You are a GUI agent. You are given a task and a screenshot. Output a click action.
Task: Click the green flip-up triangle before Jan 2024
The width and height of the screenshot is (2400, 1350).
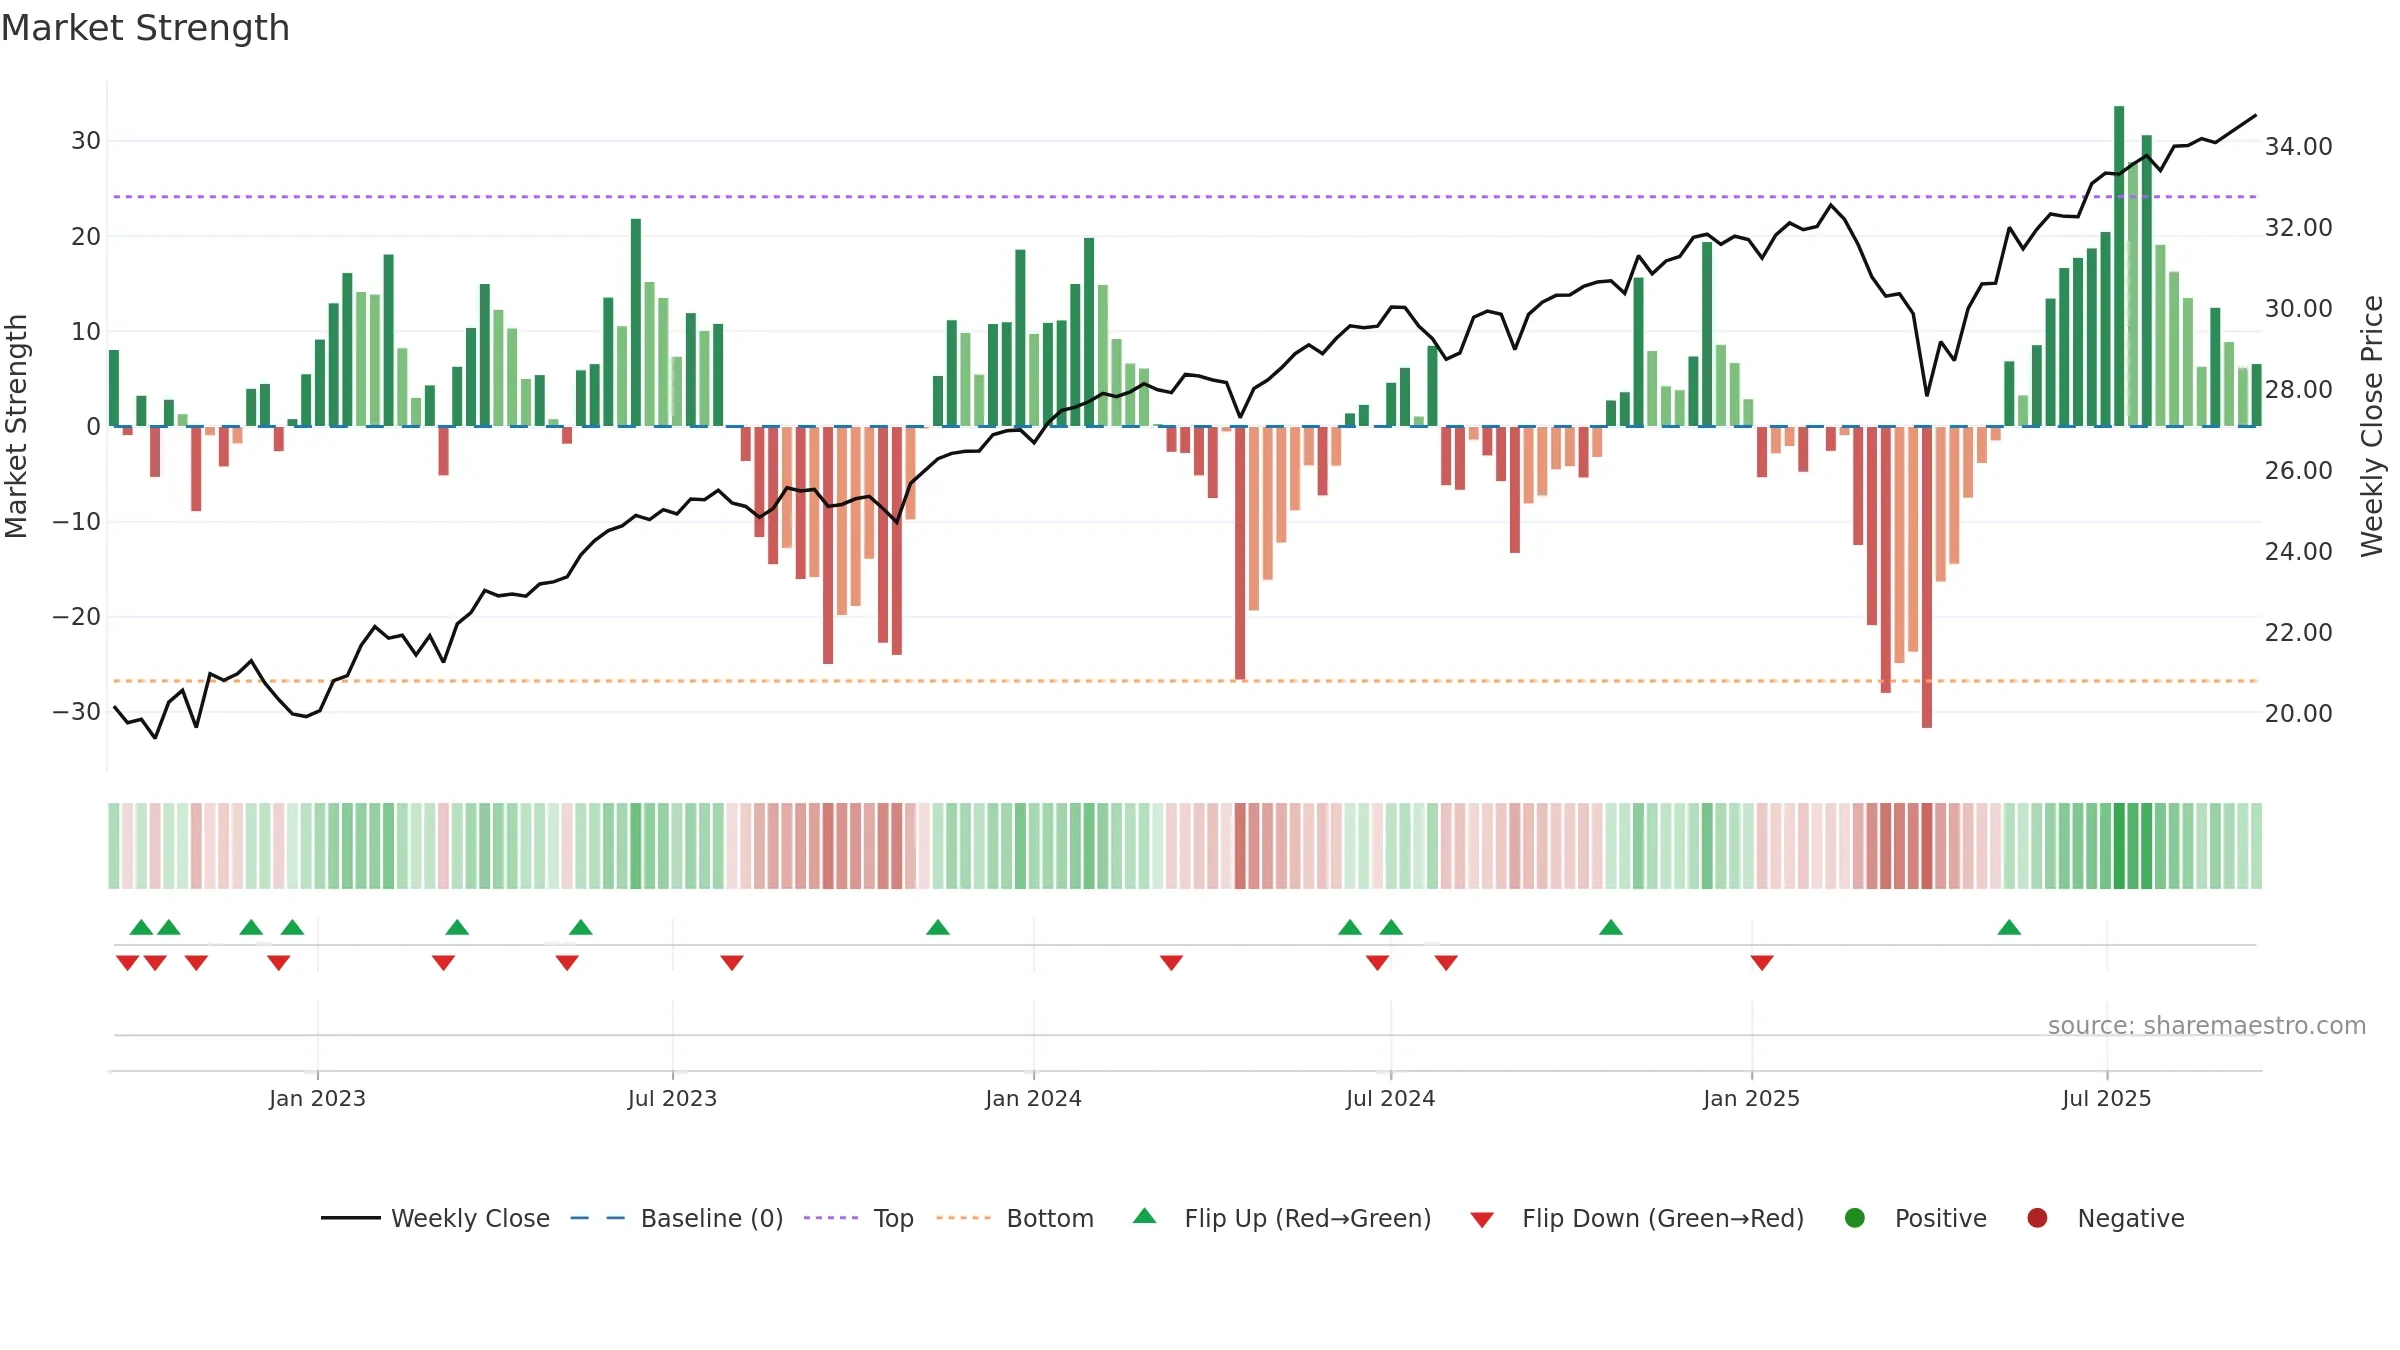937,927
